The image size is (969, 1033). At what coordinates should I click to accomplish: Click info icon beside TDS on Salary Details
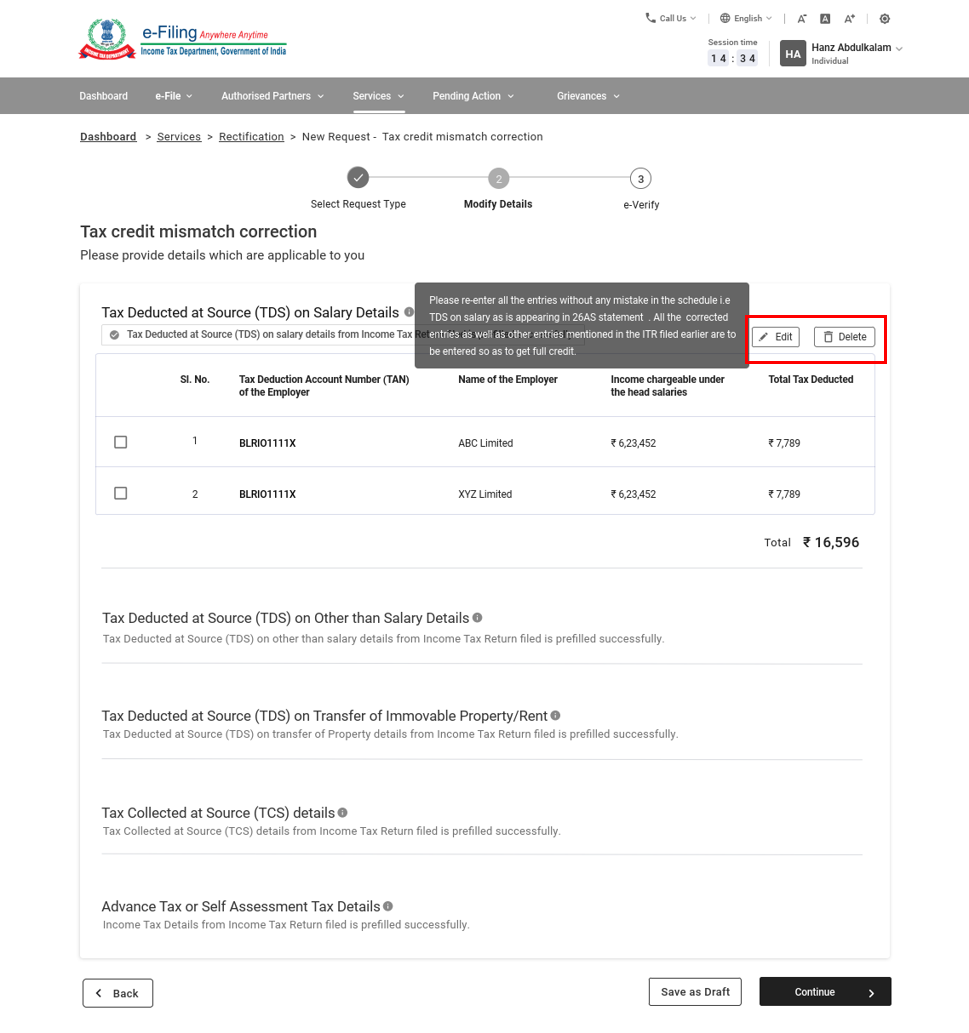point(409,312)
